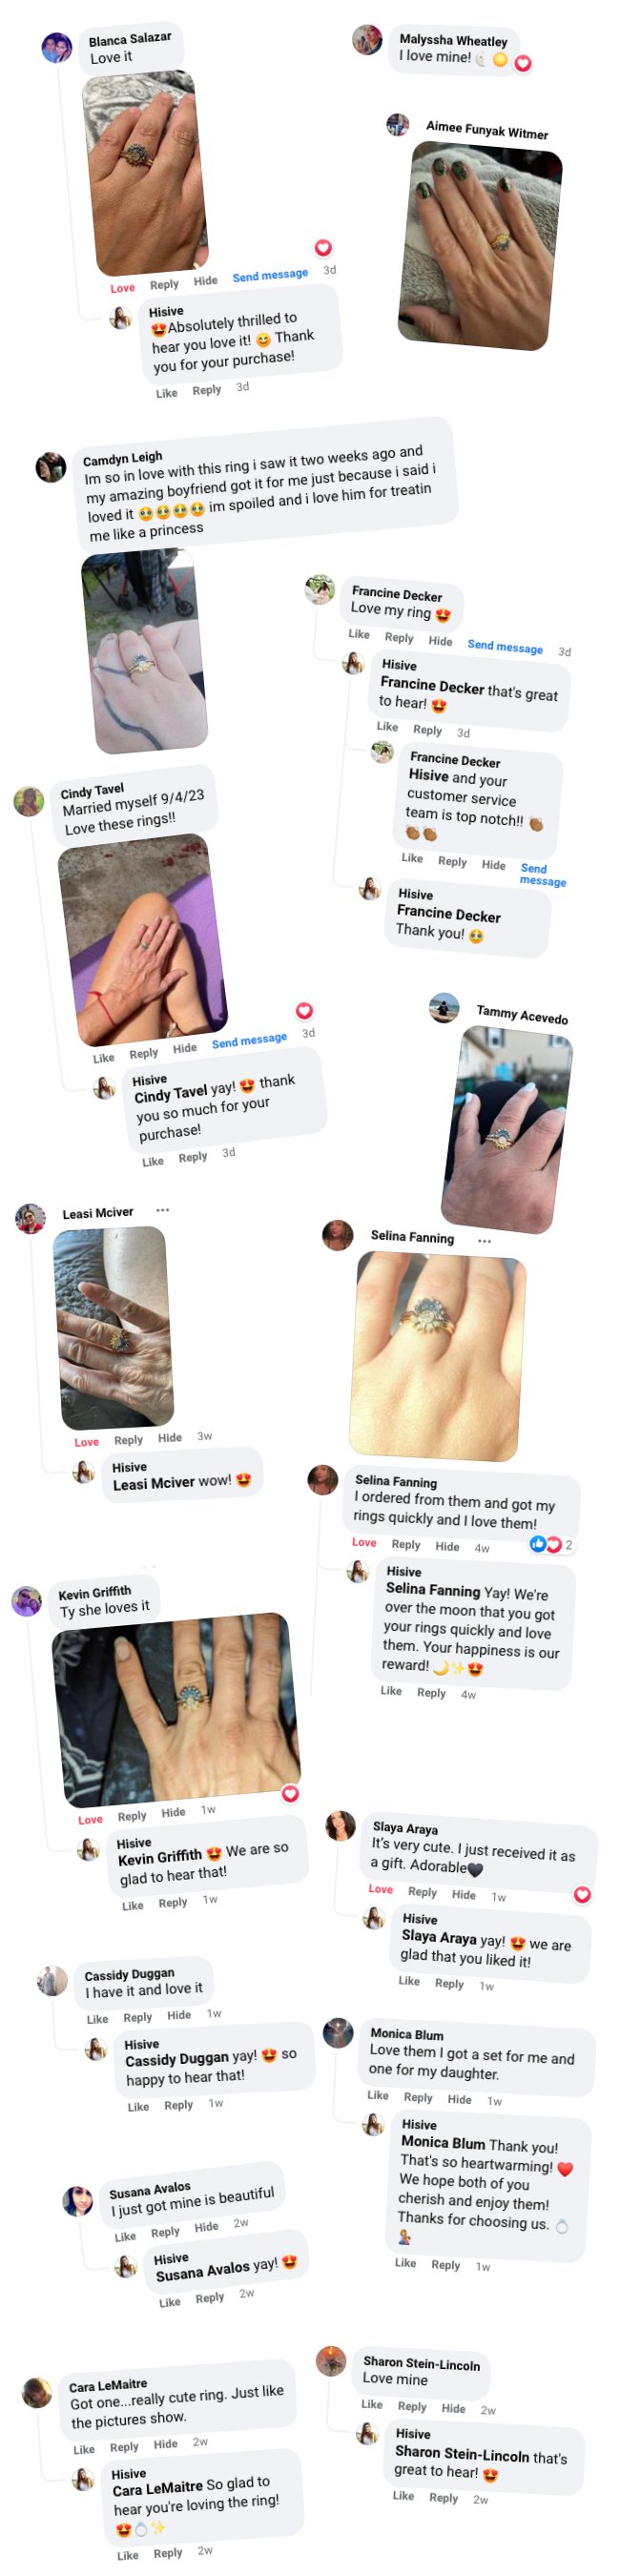Click heart reaction on Blanca Salazar's photo
Image resolution: width=620 pixels, height=2576 pixels.
(323, 248)
